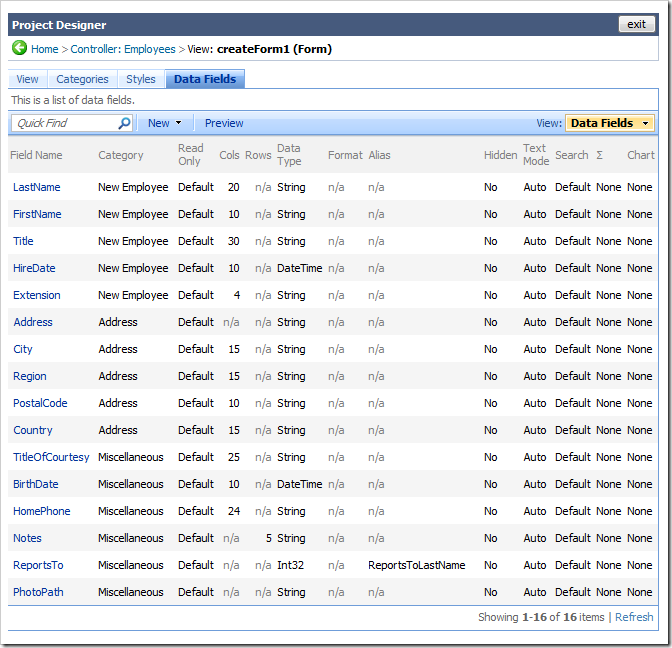Sort by Cols column header
672x648 pixels.
tap(229, 155)
